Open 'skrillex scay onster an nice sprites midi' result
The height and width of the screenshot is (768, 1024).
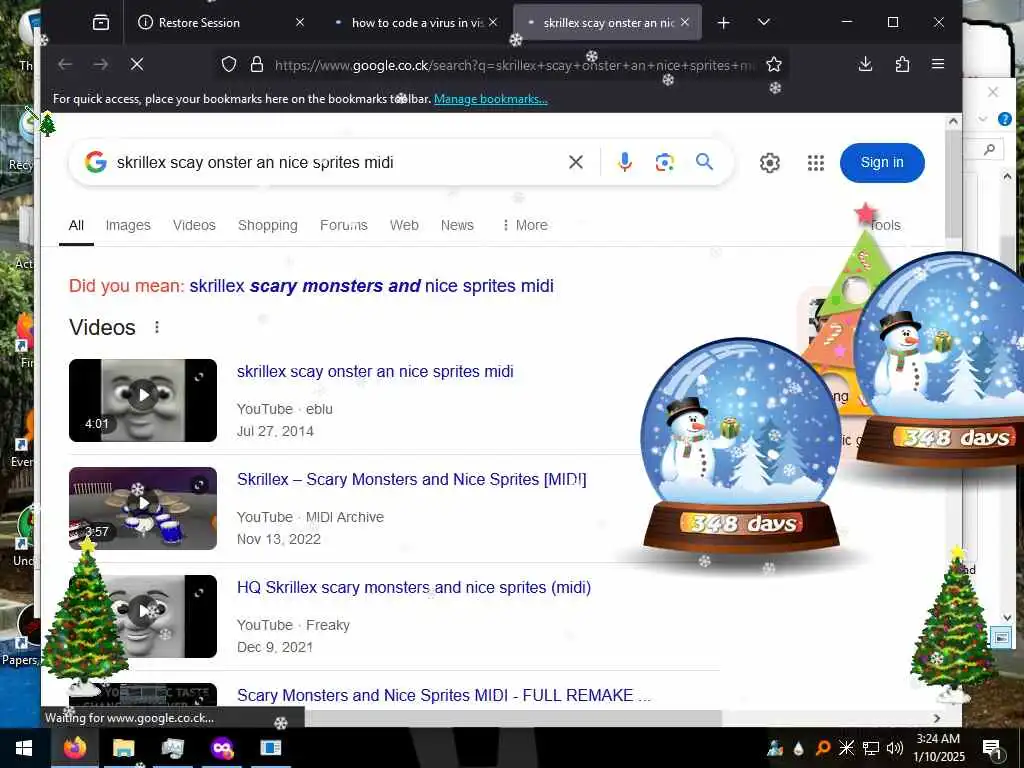[375, 372]
